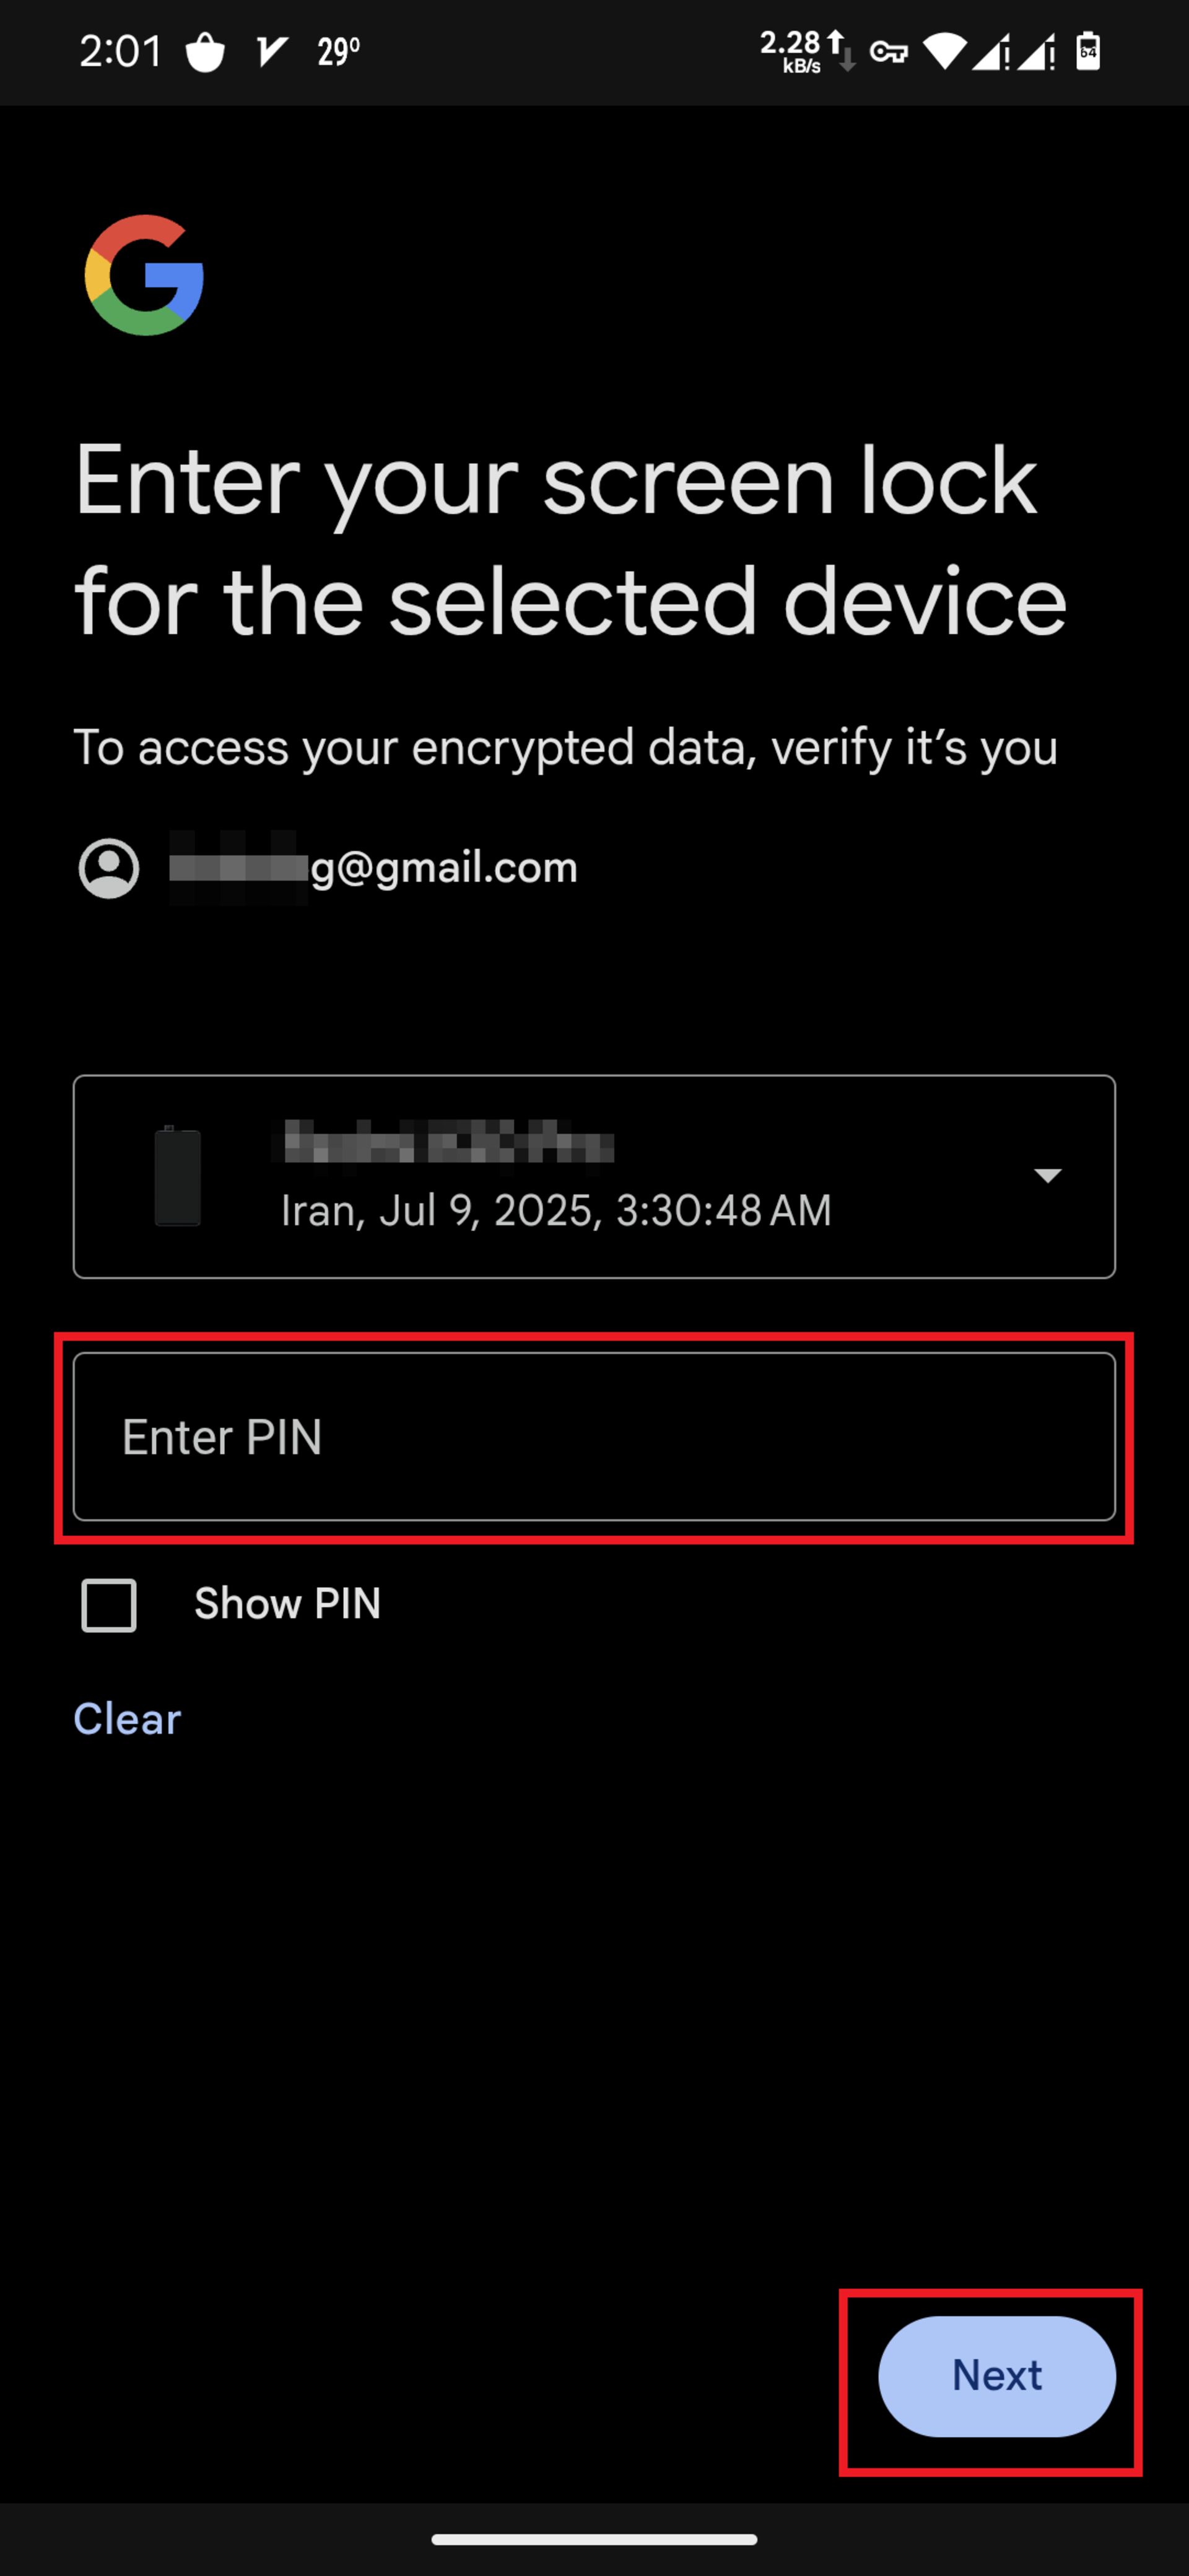Tap the account avatar icon
Screen dimensions: 1189x2576
tap(109, 868)
